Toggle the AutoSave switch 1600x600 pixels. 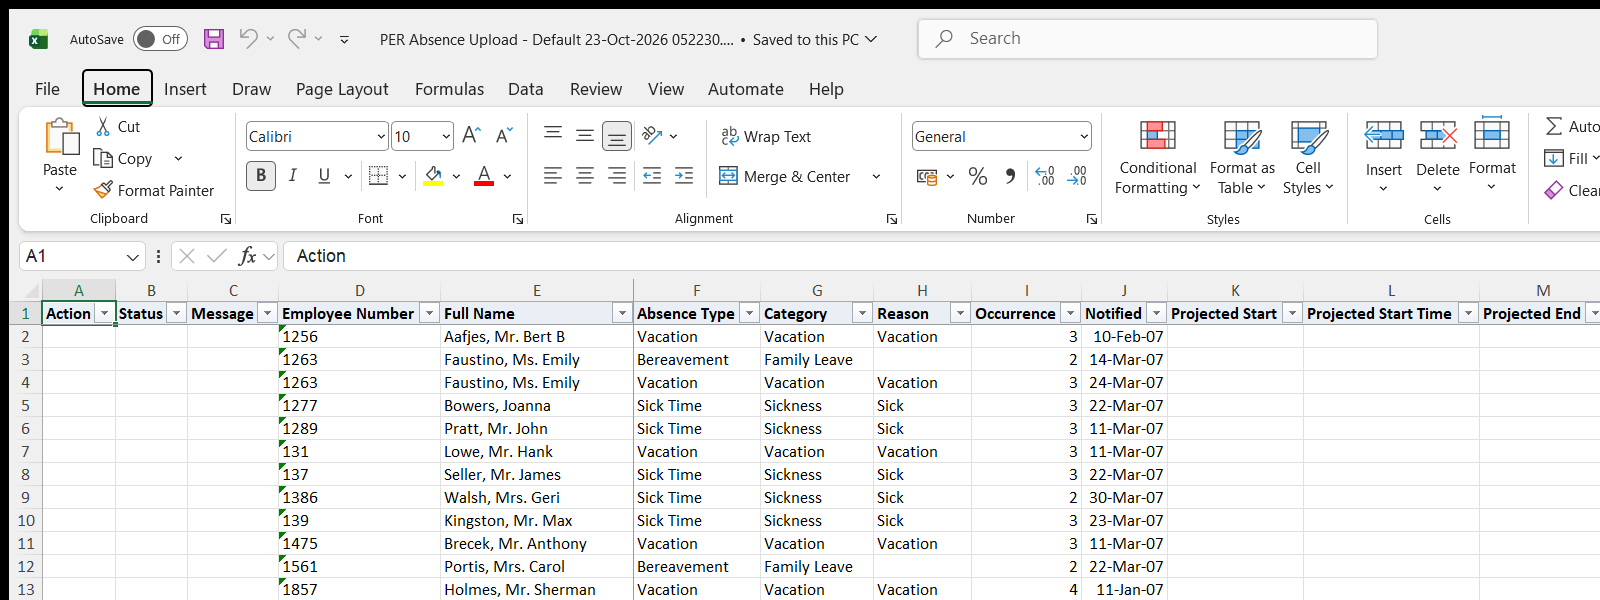160,39
